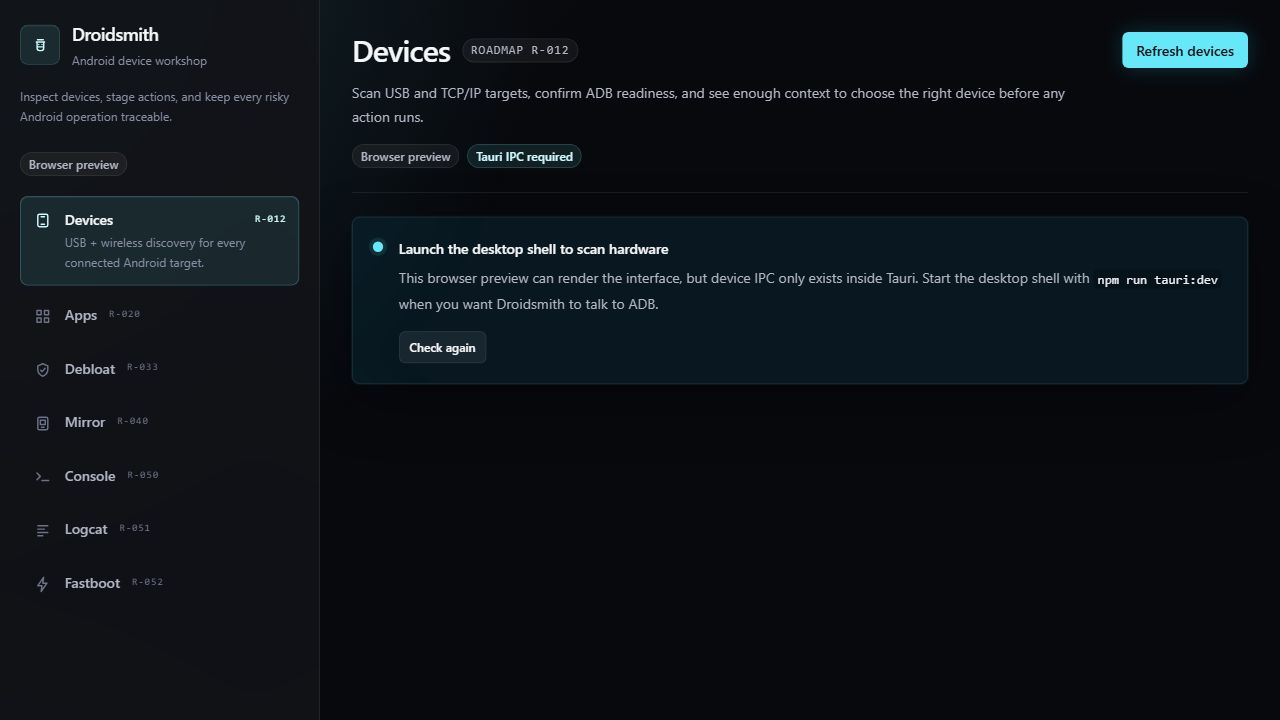Click the npm run tauri:dev code snippet
Screen dimensions: 1280x720
[1158, 280]
